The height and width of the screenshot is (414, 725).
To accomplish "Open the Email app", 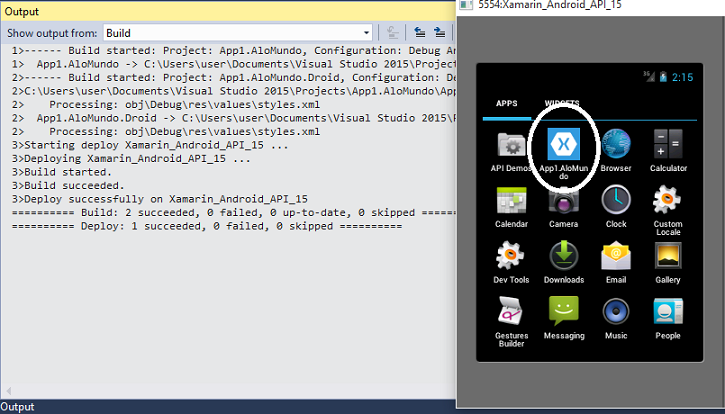I will (616, 262).
